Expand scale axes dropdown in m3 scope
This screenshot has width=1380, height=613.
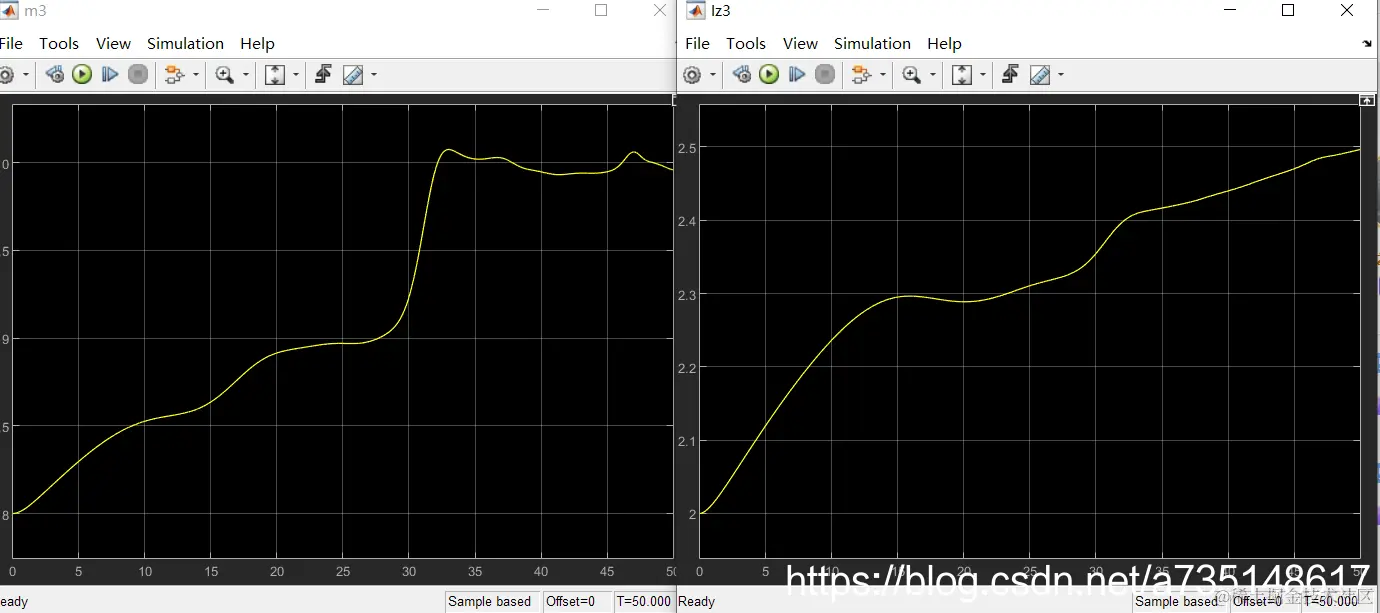[x=295, y=75]
